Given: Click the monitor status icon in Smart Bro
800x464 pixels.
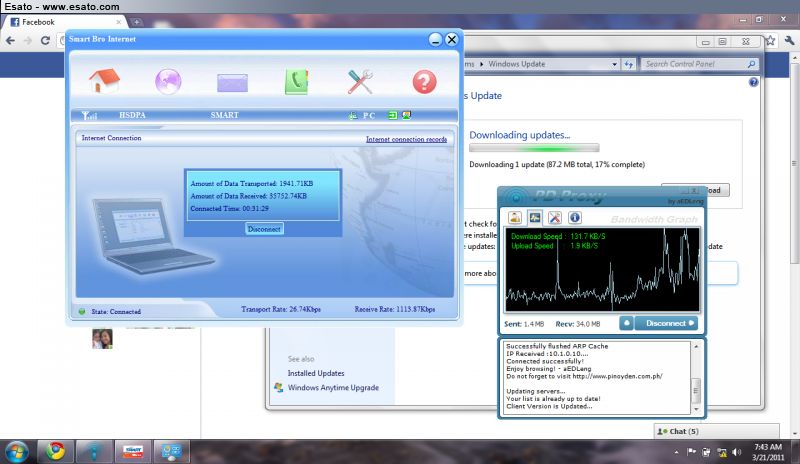Looking at the screenshot, I should (x=407, y=115).
